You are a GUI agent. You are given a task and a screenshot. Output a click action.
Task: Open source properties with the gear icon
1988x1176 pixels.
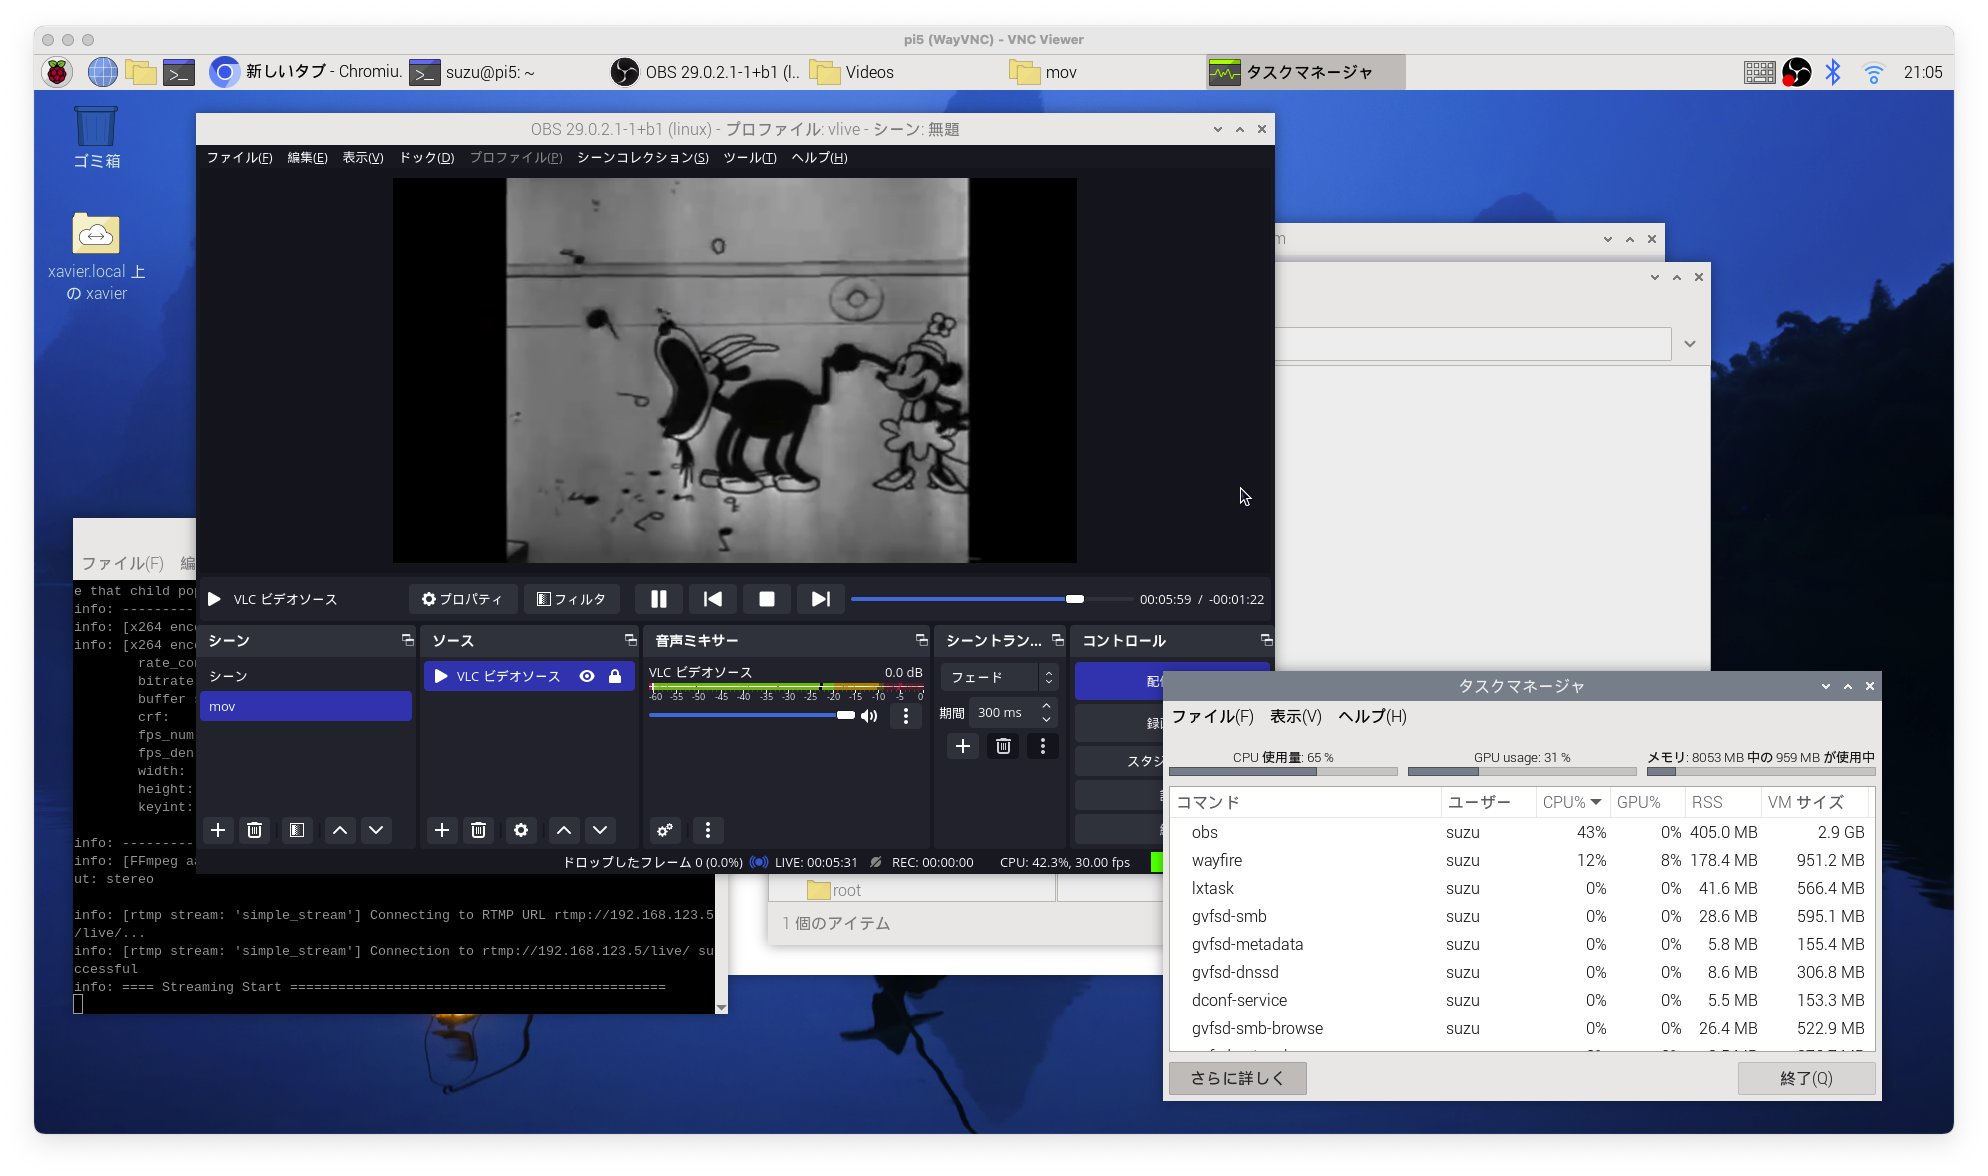click(x=521, y=830)
